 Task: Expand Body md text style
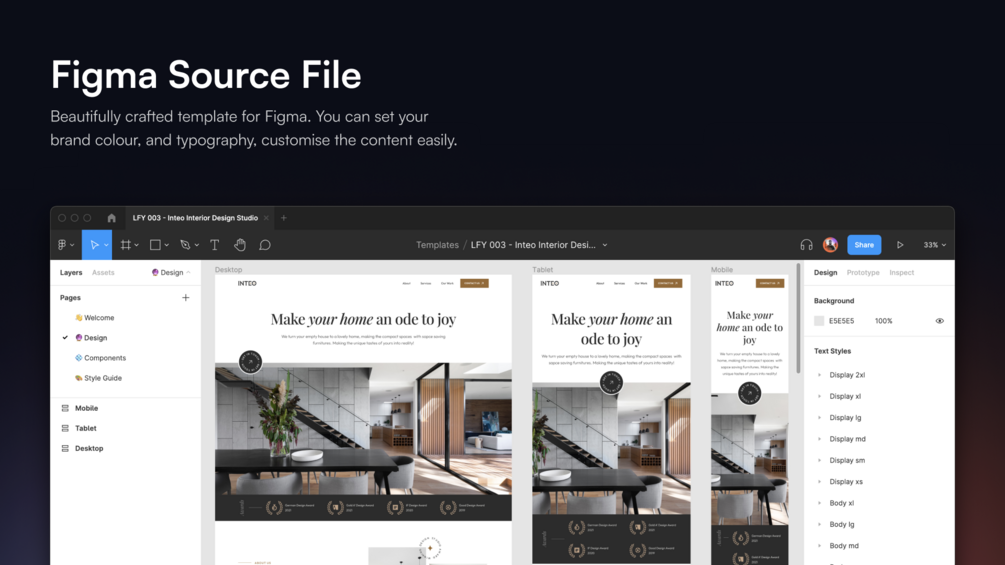(x=819, y=546)
